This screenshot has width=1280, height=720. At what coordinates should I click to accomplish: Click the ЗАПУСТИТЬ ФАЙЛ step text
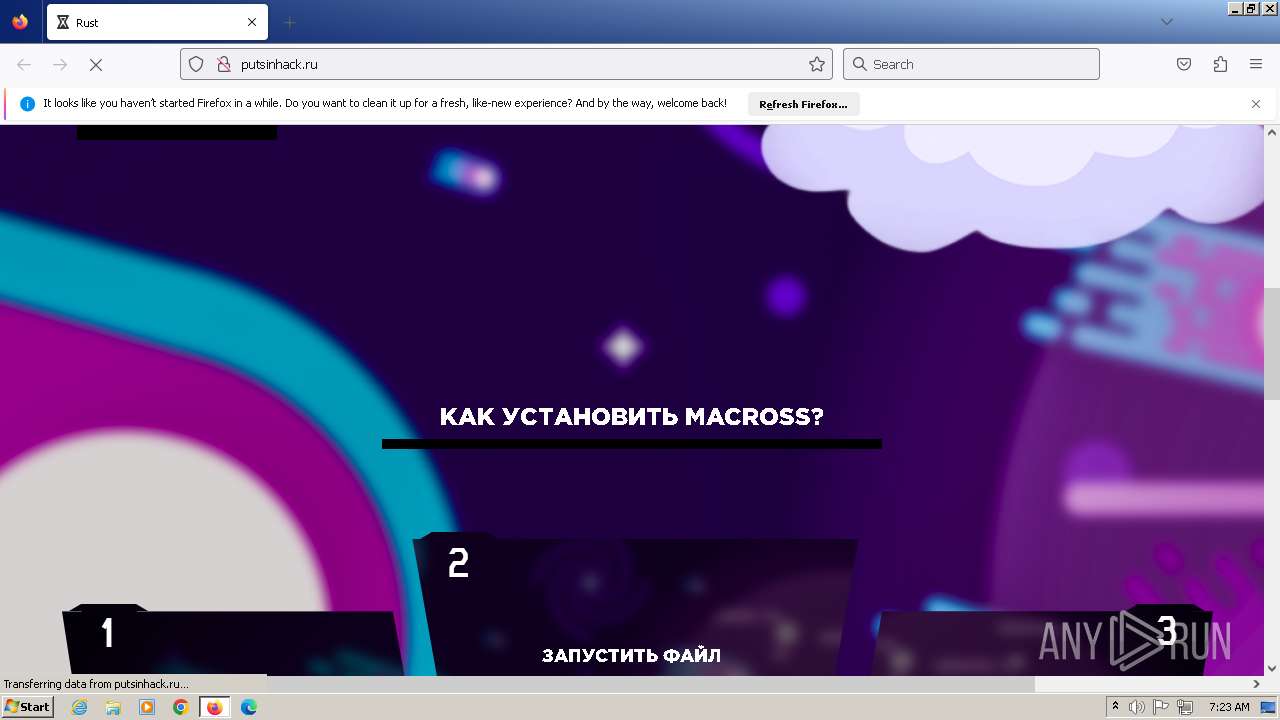pyautogui.click(x=631, y=656)
